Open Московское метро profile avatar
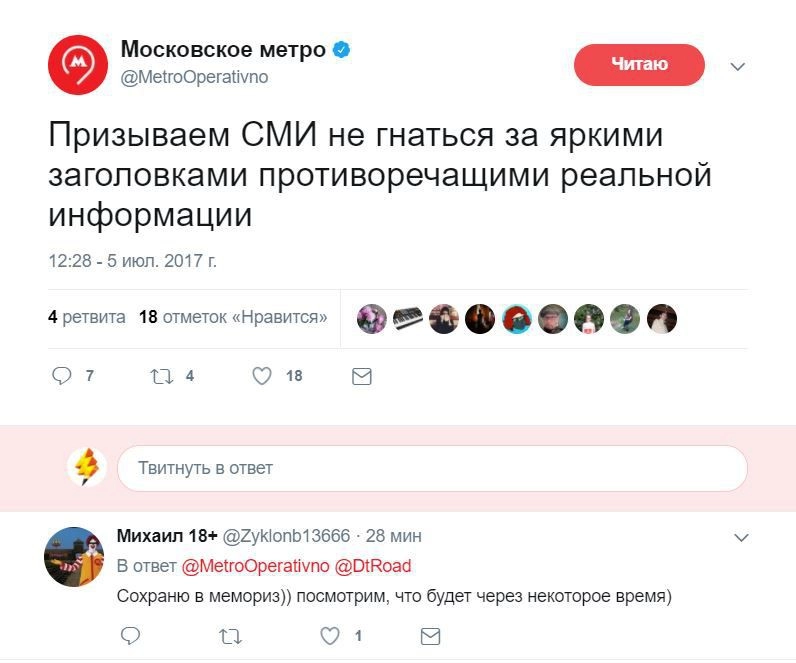Image resolution: width=796 pixels, height=663 pixels. pyautogui.click(x=78, y=65)
